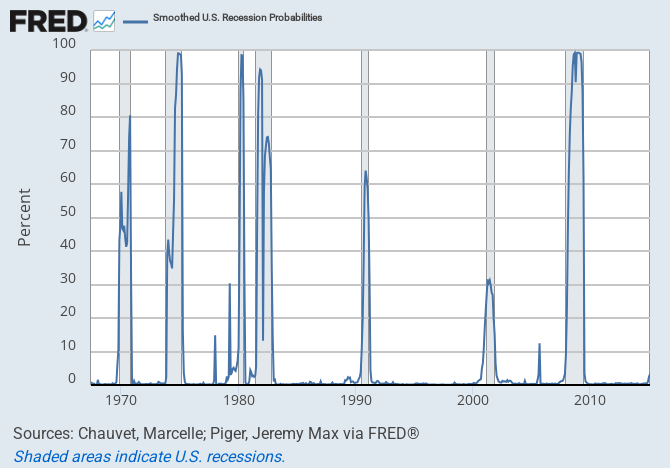
Task: Click the 1980 x-axis label
Action: pyautogui.click(x=239, y=400)
